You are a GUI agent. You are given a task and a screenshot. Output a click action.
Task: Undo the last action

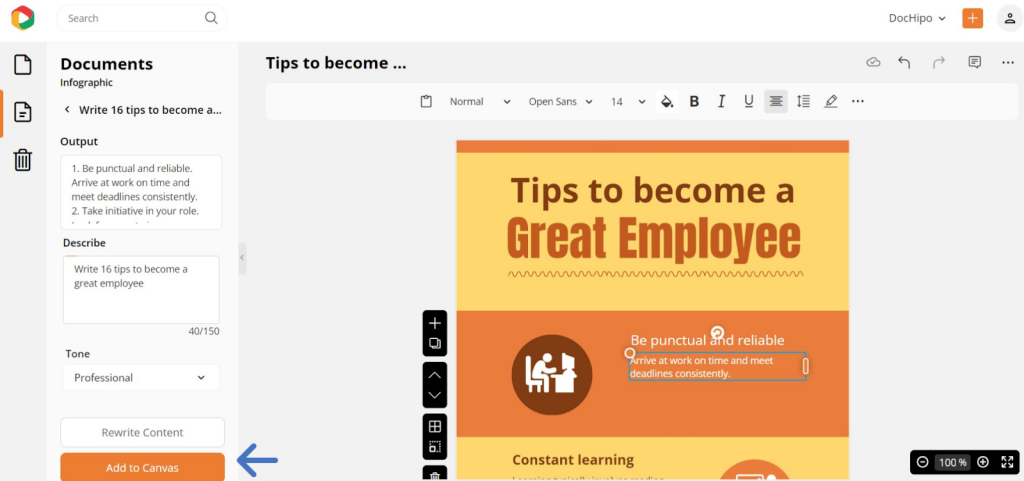pos(904,63)
